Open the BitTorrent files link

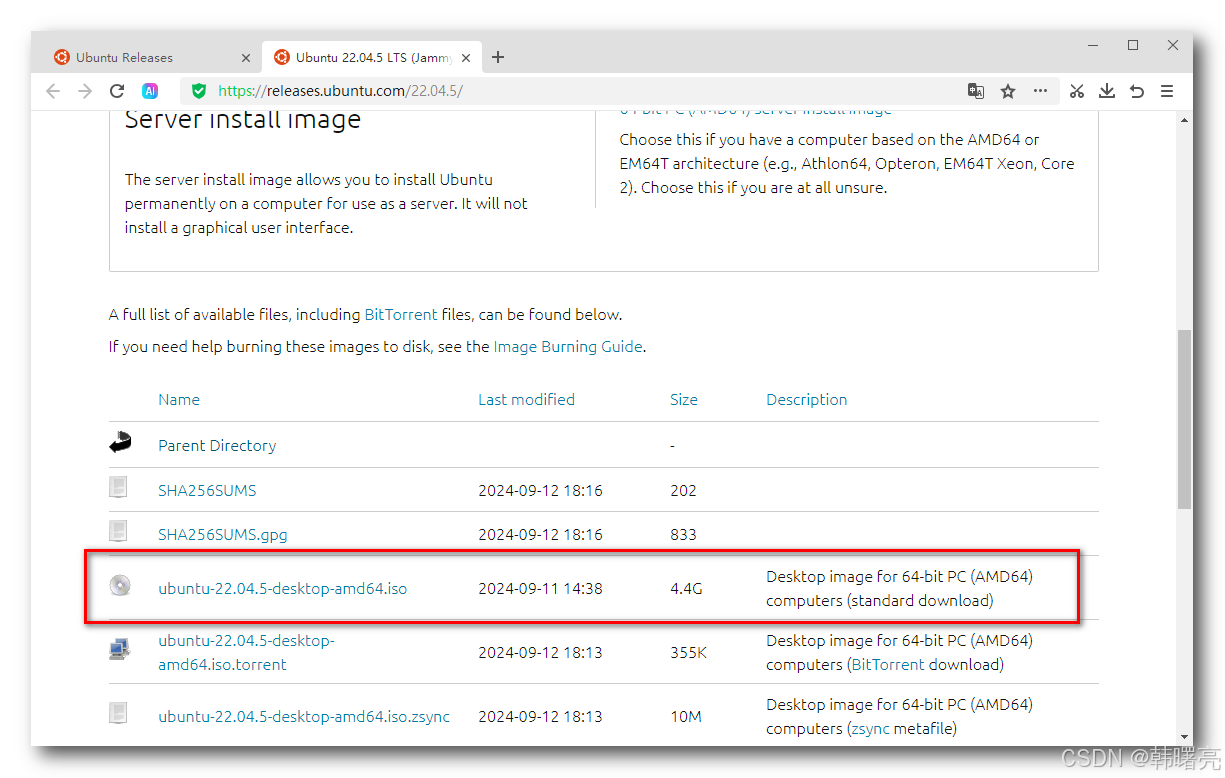401,315
